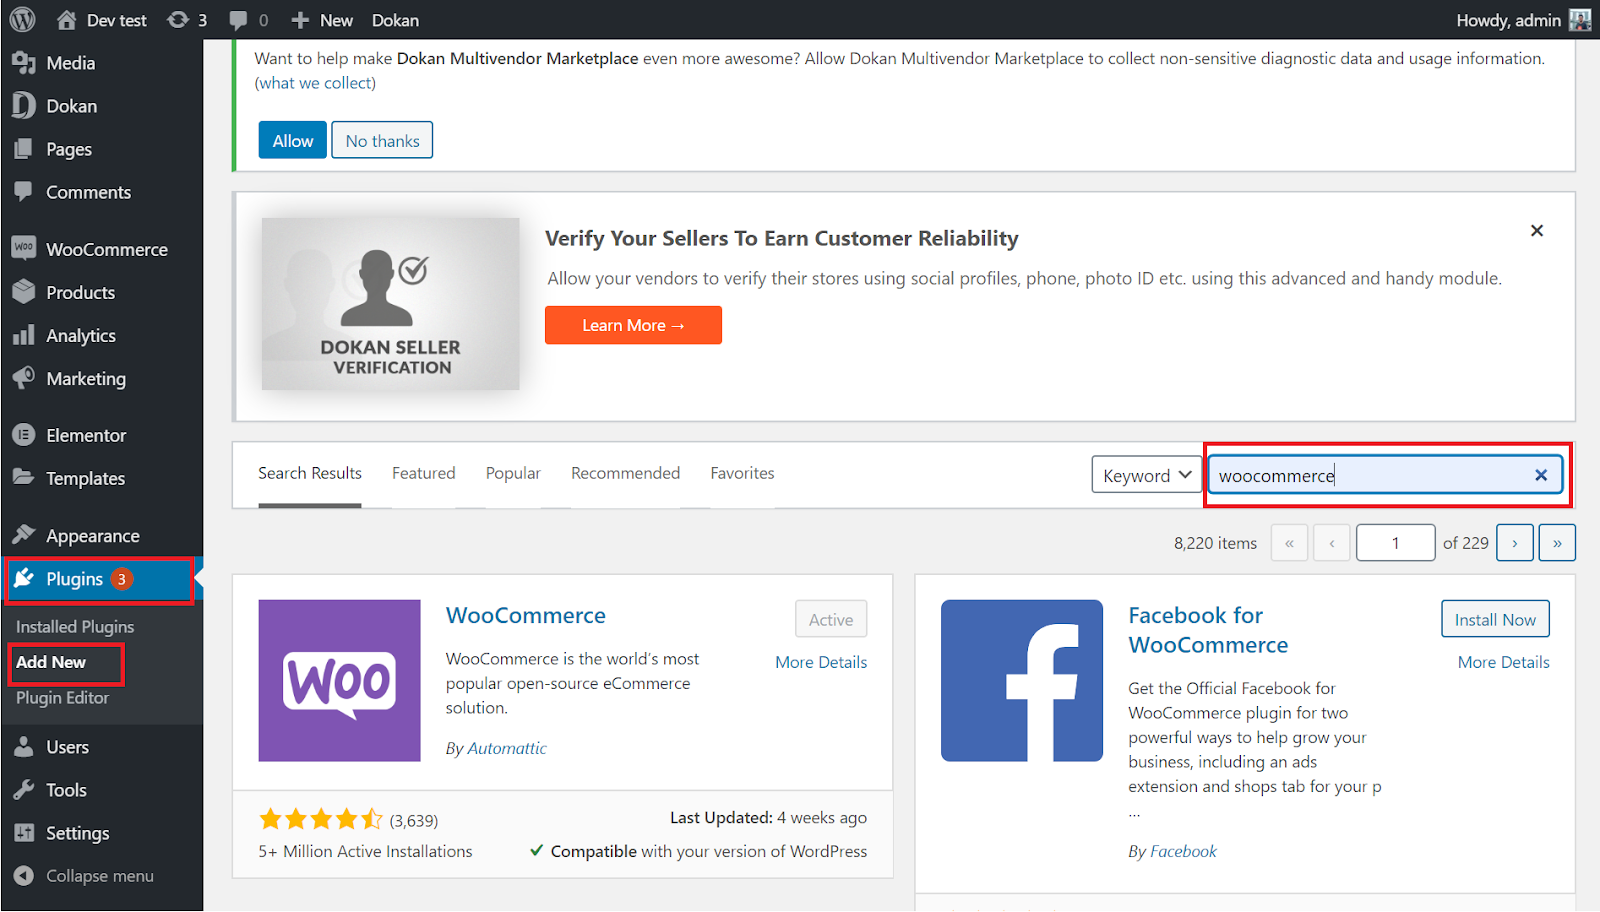The height and width of the screenshot is (912, 1600).
Task: Click the Users sidebar icon
Action: [24, 747]
